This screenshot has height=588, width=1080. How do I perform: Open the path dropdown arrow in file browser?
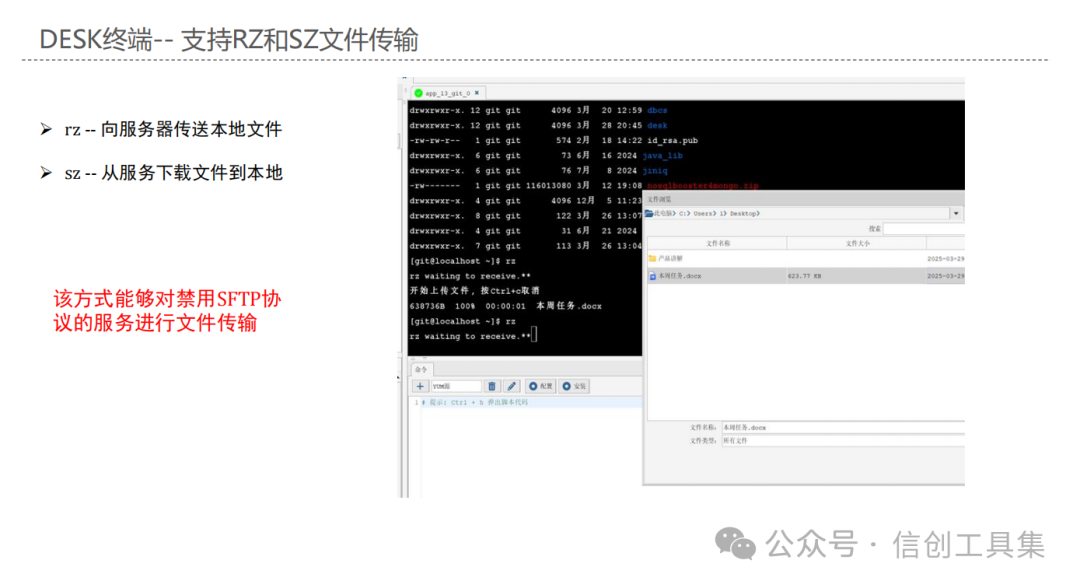[x=956, y=213]
